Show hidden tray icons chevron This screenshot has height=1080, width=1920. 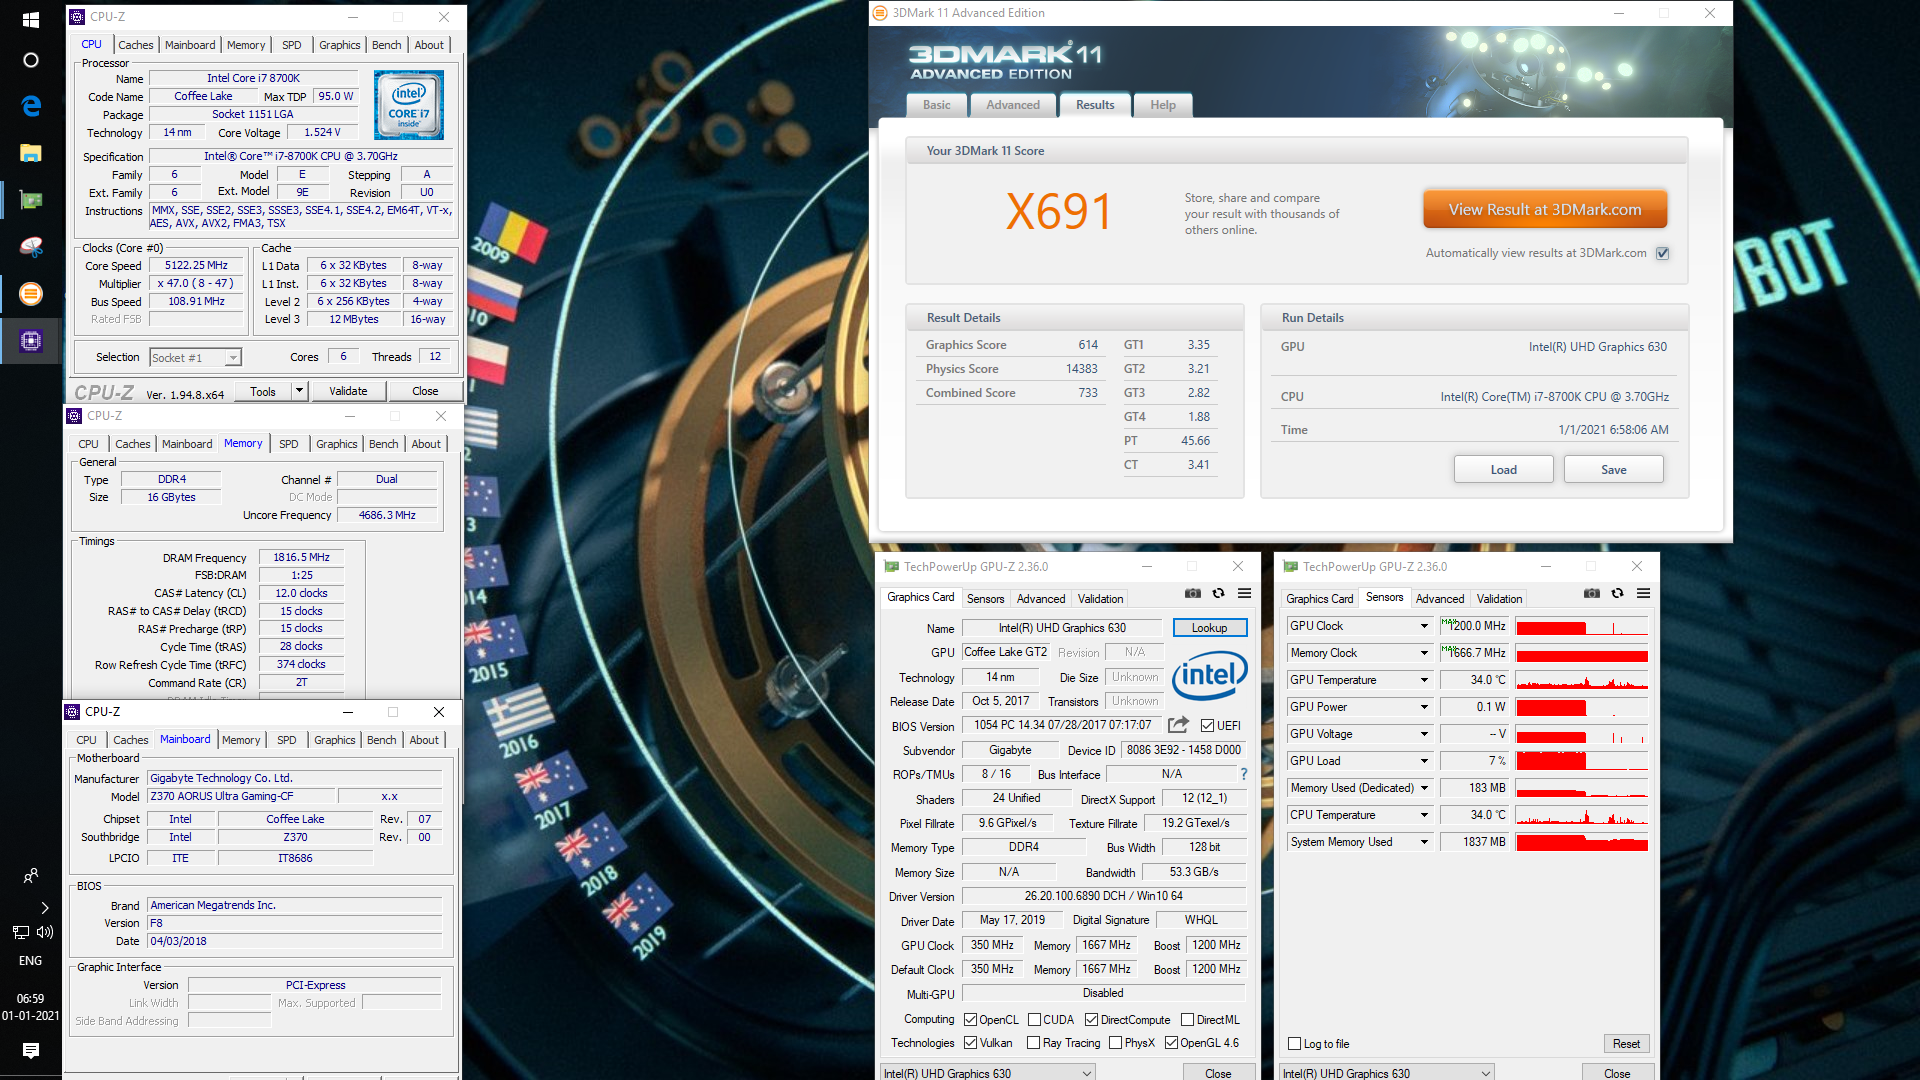coord(45,908)
